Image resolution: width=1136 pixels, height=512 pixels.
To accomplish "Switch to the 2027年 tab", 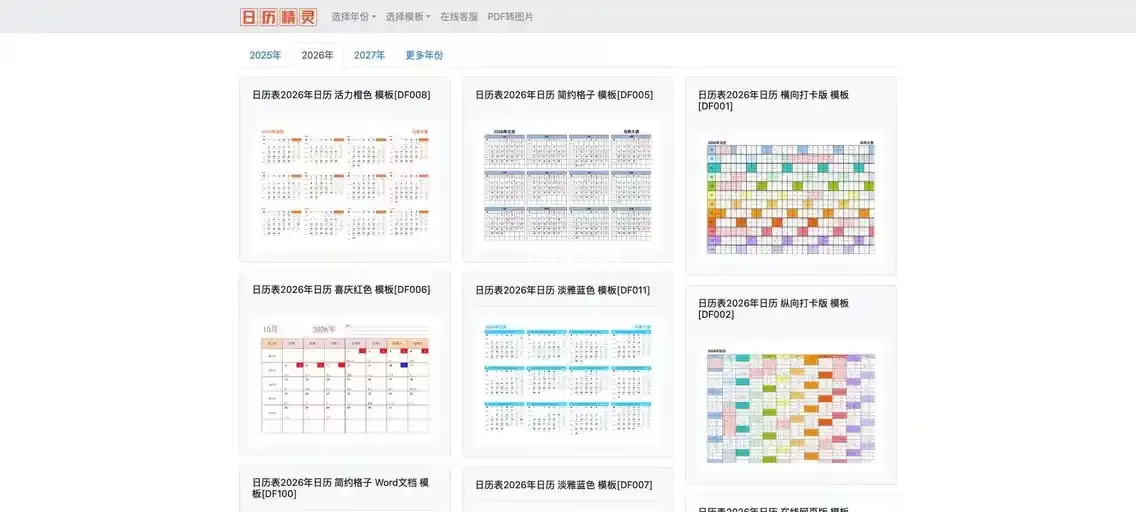I will click(x=369, y=55).
